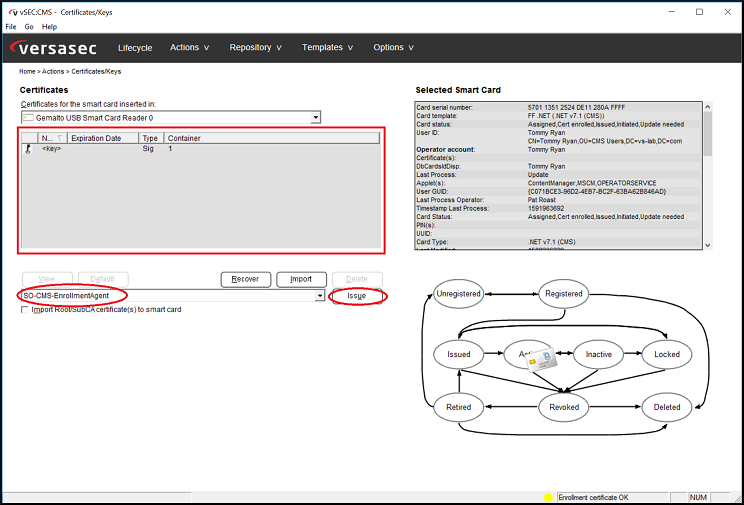The image size is (744, 505).
Task: Open the Templates dropdown menu
Action: [327, 47]
